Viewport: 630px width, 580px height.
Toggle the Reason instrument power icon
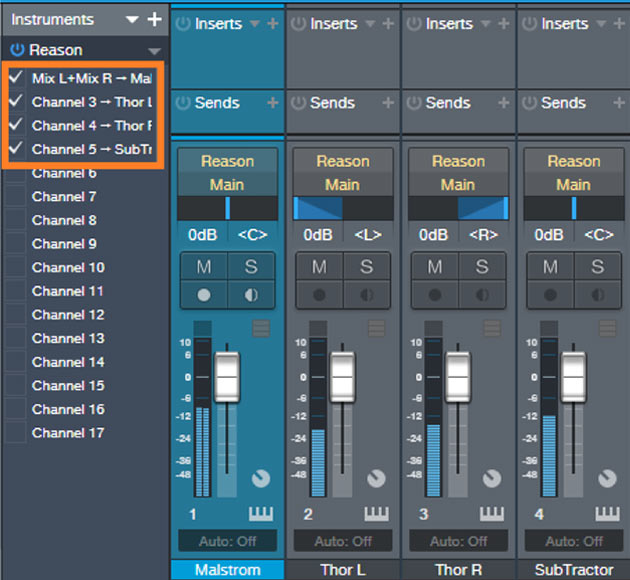(17, 50)
